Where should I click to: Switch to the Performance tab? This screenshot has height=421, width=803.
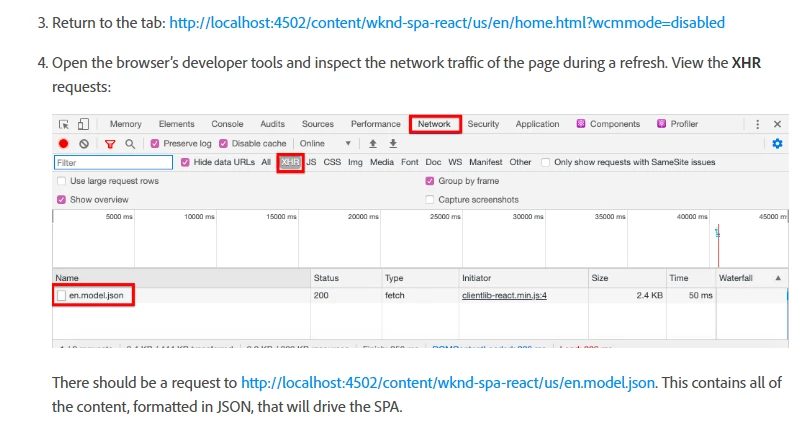click(375, 124)
